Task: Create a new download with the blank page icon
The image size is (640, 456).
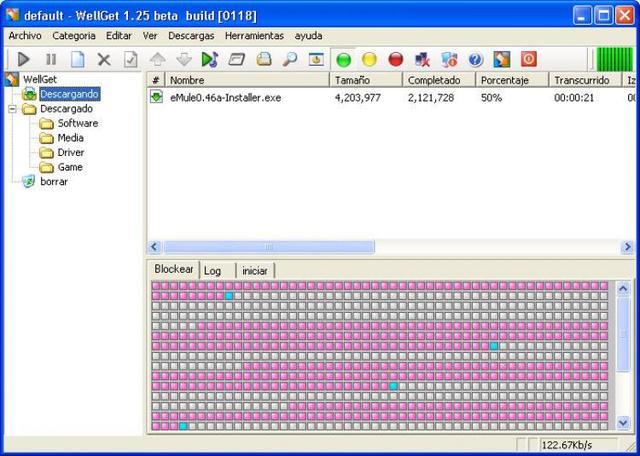Action: click(x=78, y=60)
